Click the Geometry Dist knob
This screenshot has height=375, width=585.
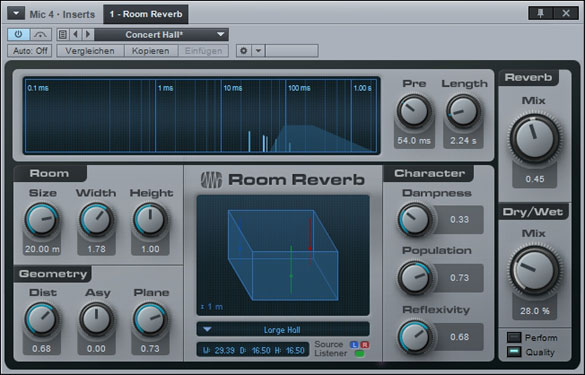pyautogui.click(x=42, y=320)
